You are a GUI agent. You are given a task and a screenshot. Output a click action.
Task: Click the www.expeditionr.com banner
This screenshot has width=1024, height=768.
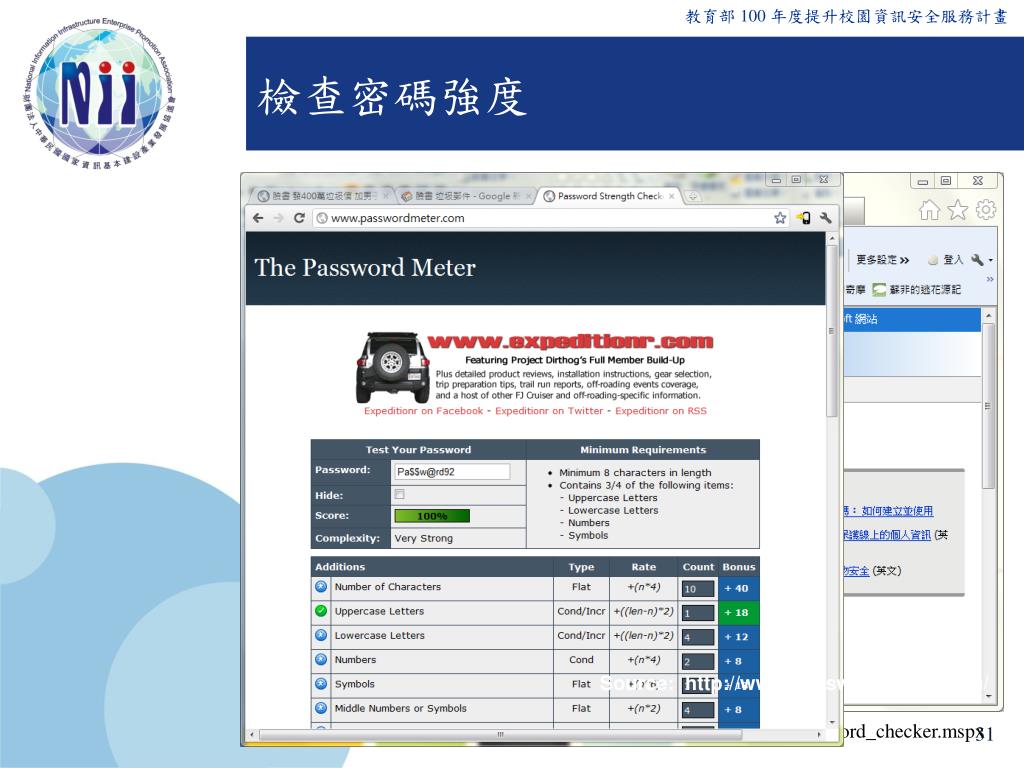[x=570, y=342]
